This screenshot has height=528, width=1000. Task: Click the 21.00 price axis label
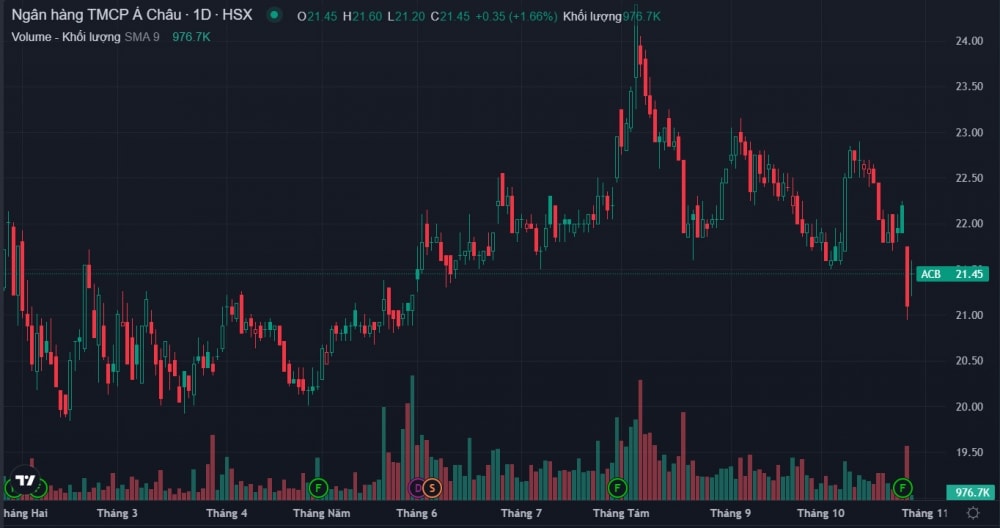point(967,315)
